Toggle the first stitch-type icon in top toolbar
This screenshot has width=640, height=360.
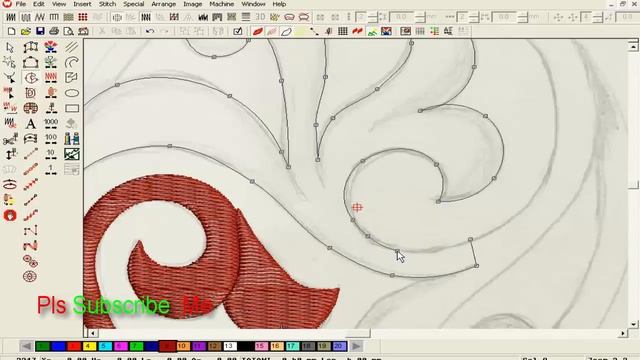coord(11,17)
